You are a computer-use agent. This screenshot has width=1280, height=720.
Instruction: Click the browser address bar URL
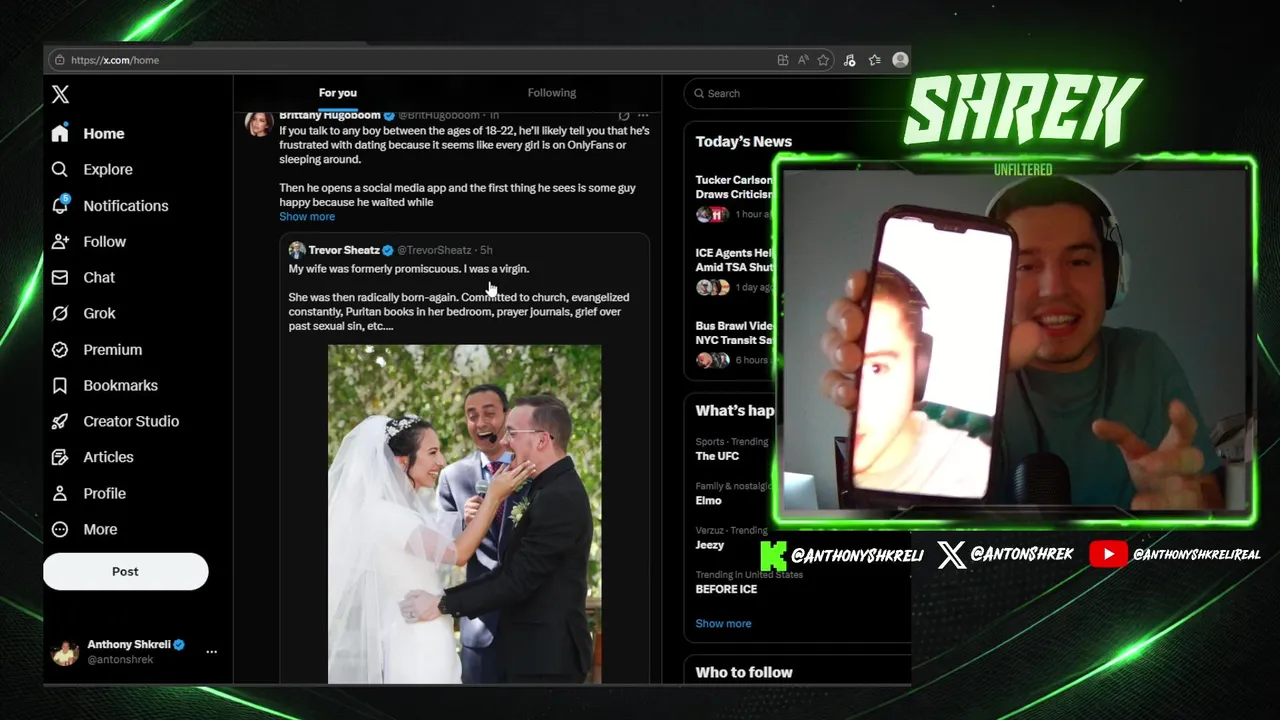coord(115,60)
